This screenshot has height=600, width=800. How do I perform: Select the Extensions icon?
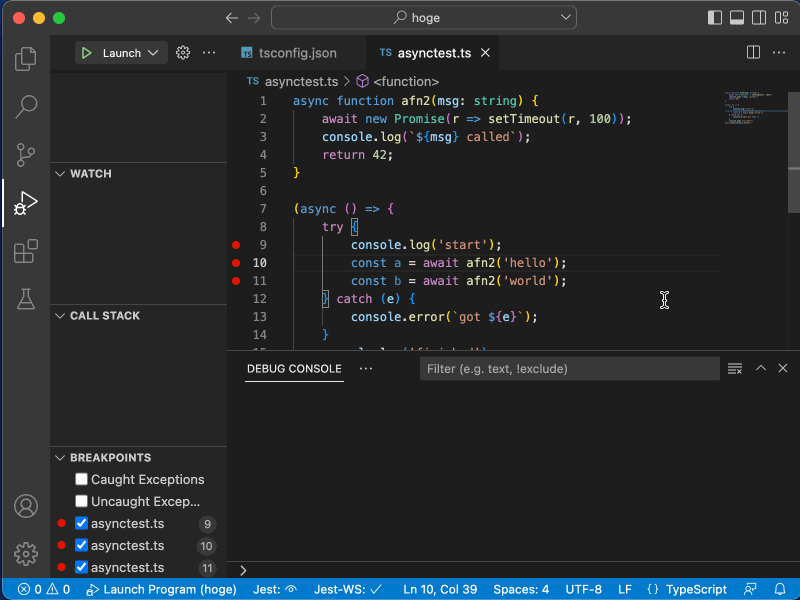click(x=25, y=251)
